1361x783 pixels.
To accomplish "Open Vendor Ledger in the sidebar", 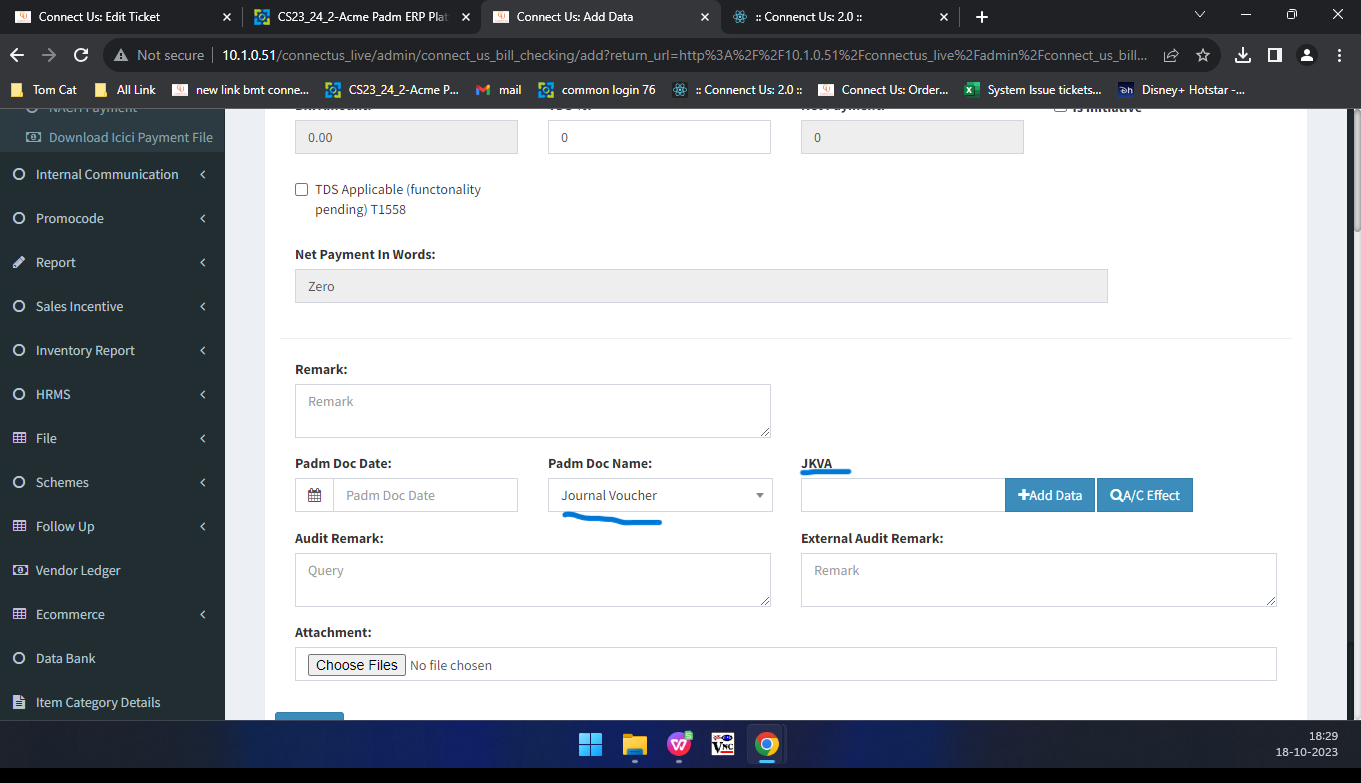I will pos(112,570).
